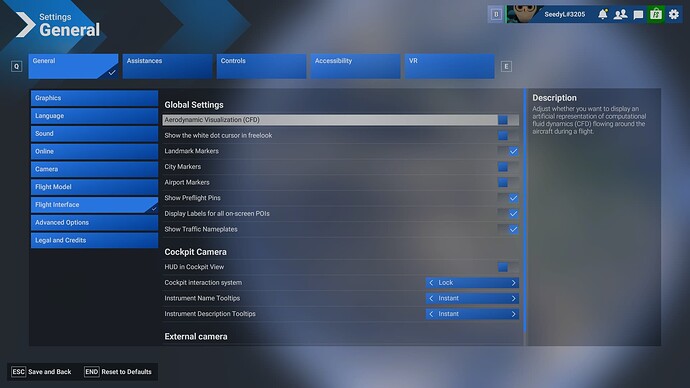
Task: Click right arrow of Cockpit interaction system
Action: click(513, 282)
